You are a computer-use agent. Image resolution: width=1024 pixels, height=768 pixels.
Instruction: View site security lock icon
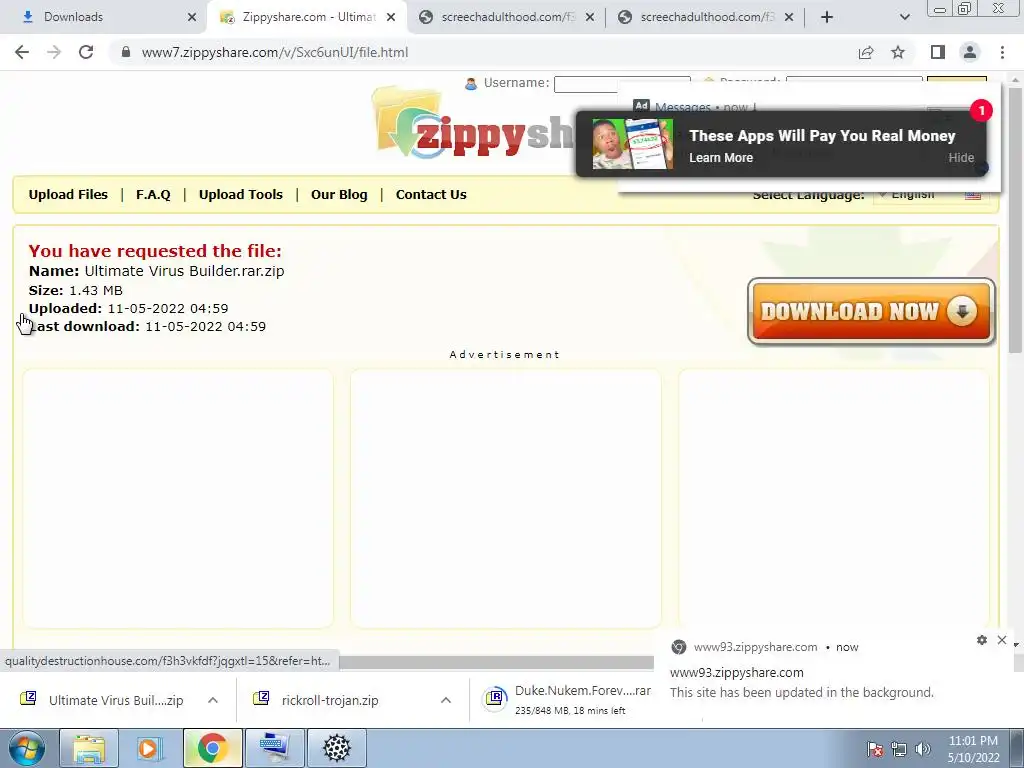point(126,52)
